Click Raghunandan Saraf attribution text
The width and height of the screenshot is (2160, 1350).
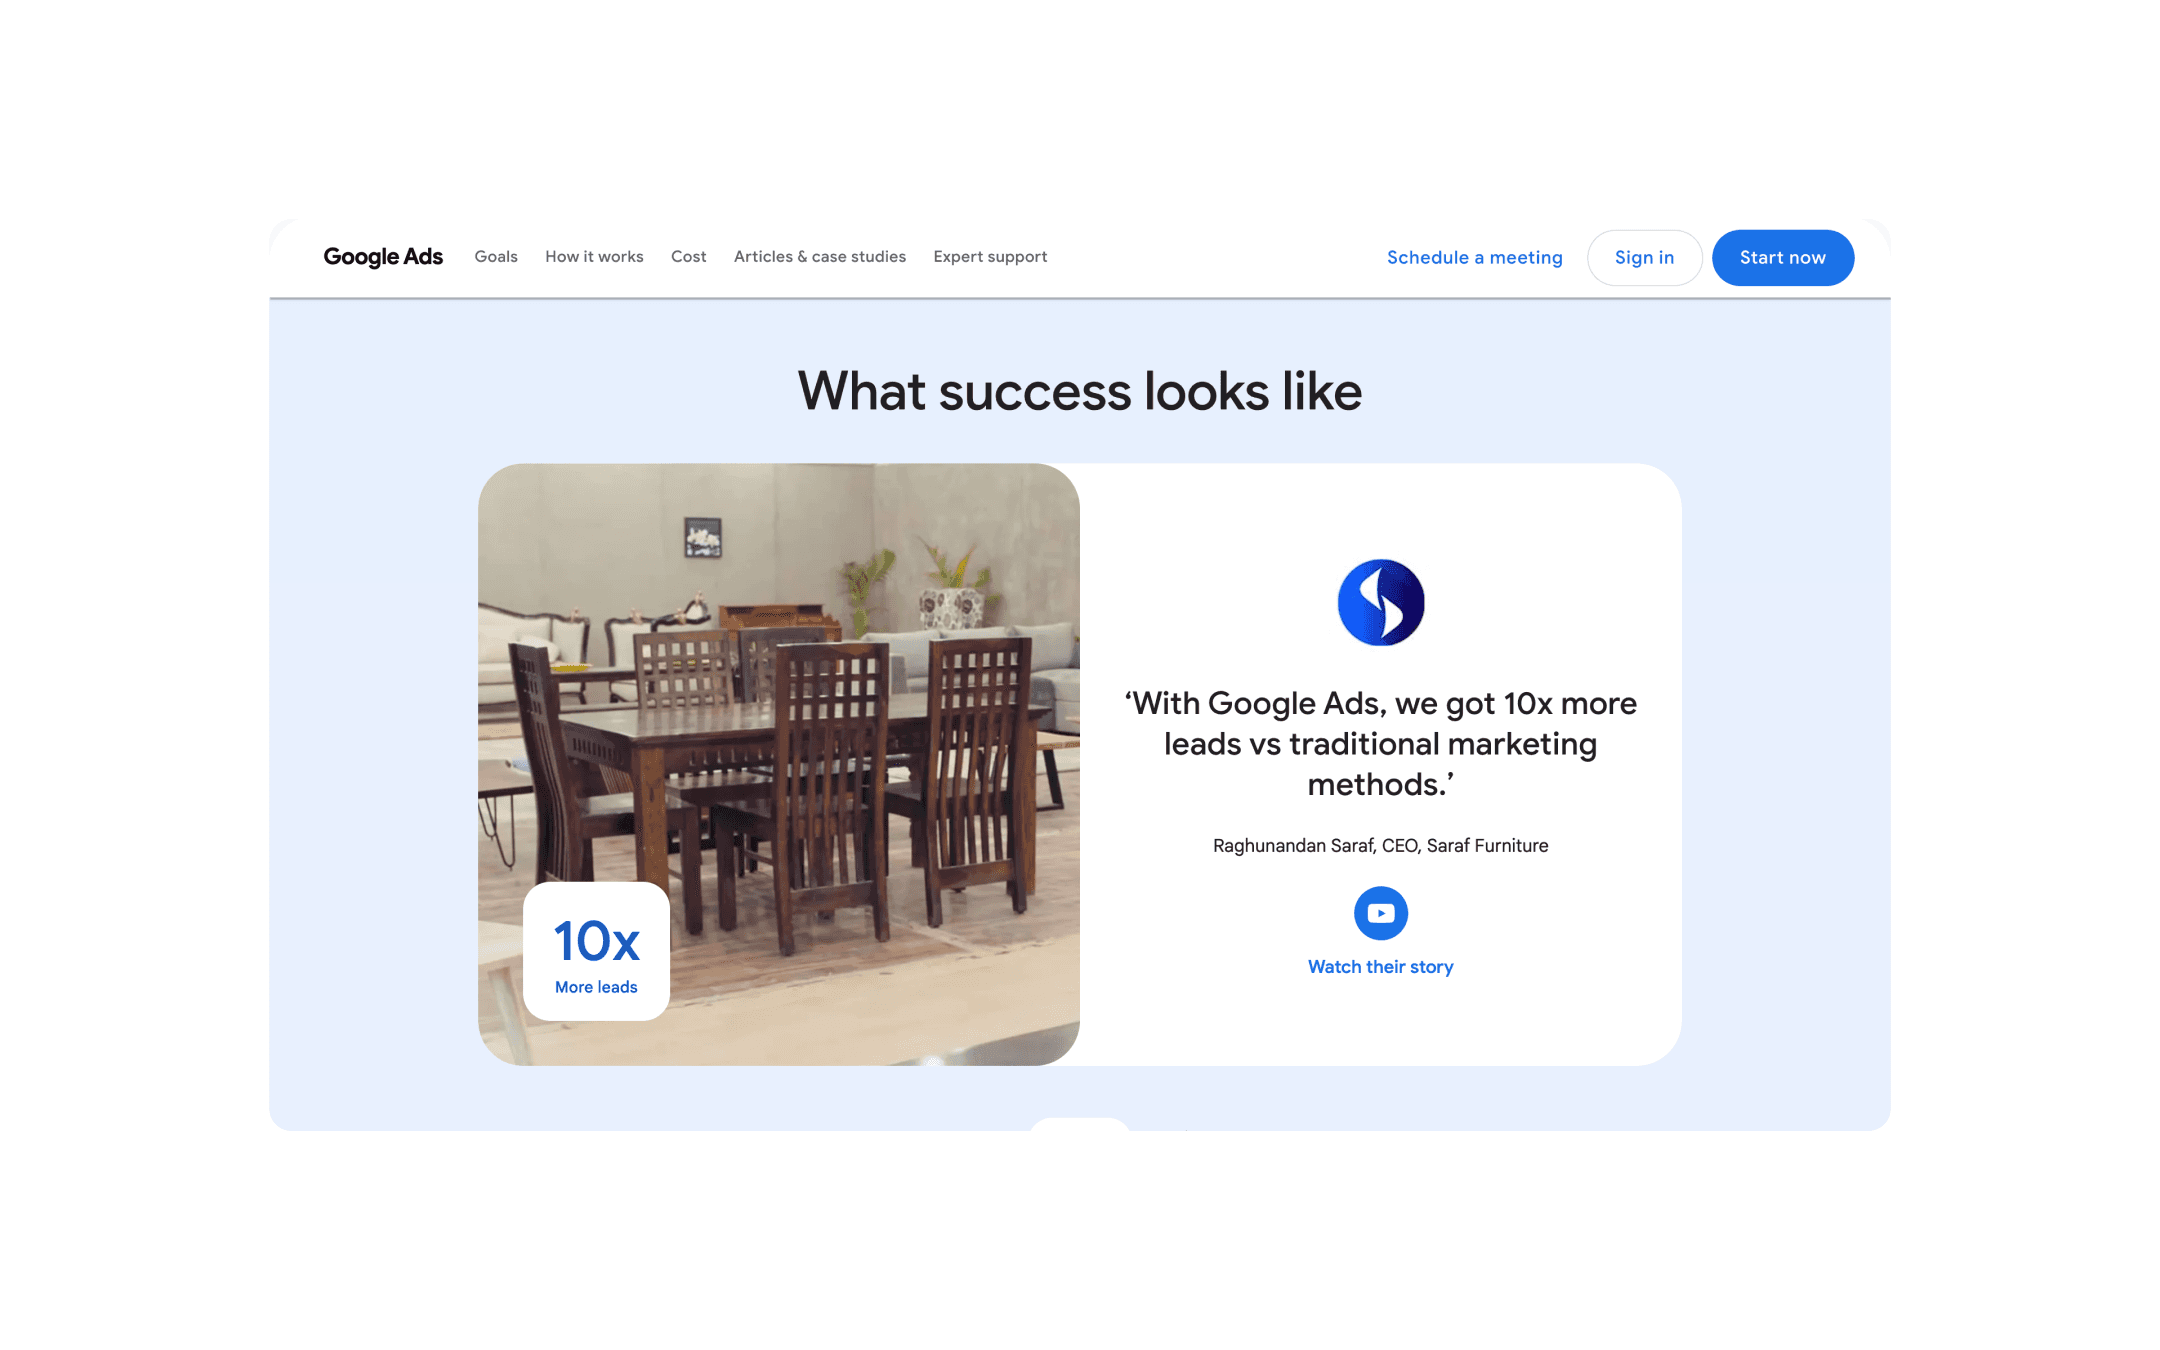tap(1380, 846)
